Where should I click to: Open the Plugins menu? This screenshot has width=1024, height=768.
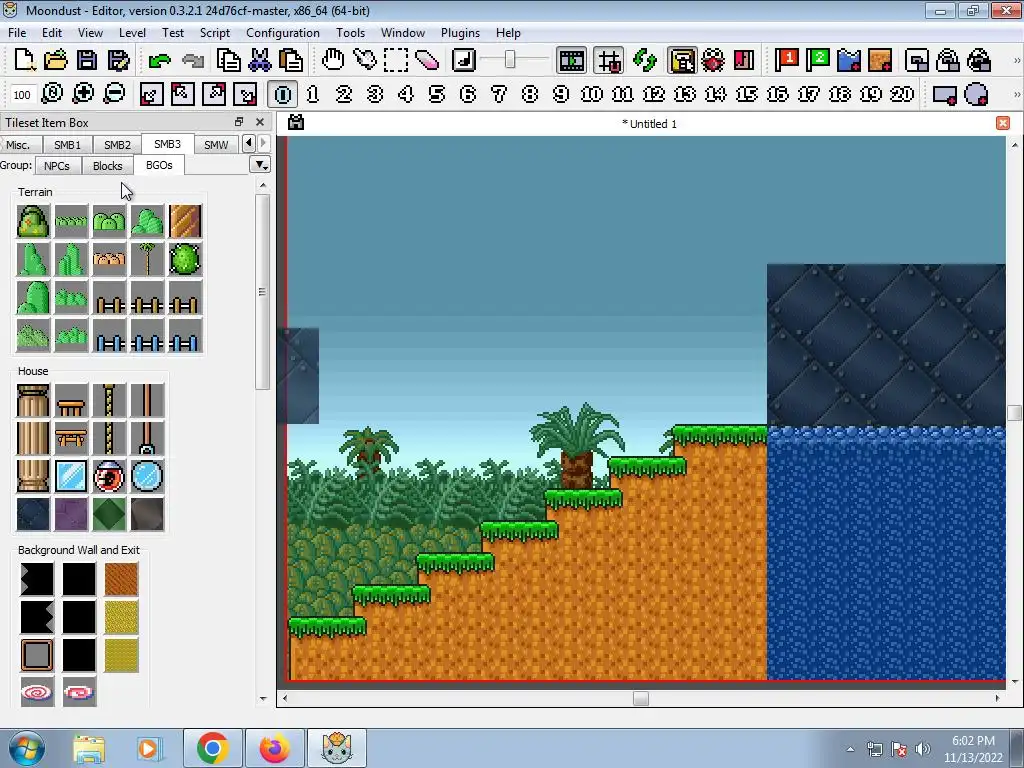pyautogui.click(x=460, y=33)
